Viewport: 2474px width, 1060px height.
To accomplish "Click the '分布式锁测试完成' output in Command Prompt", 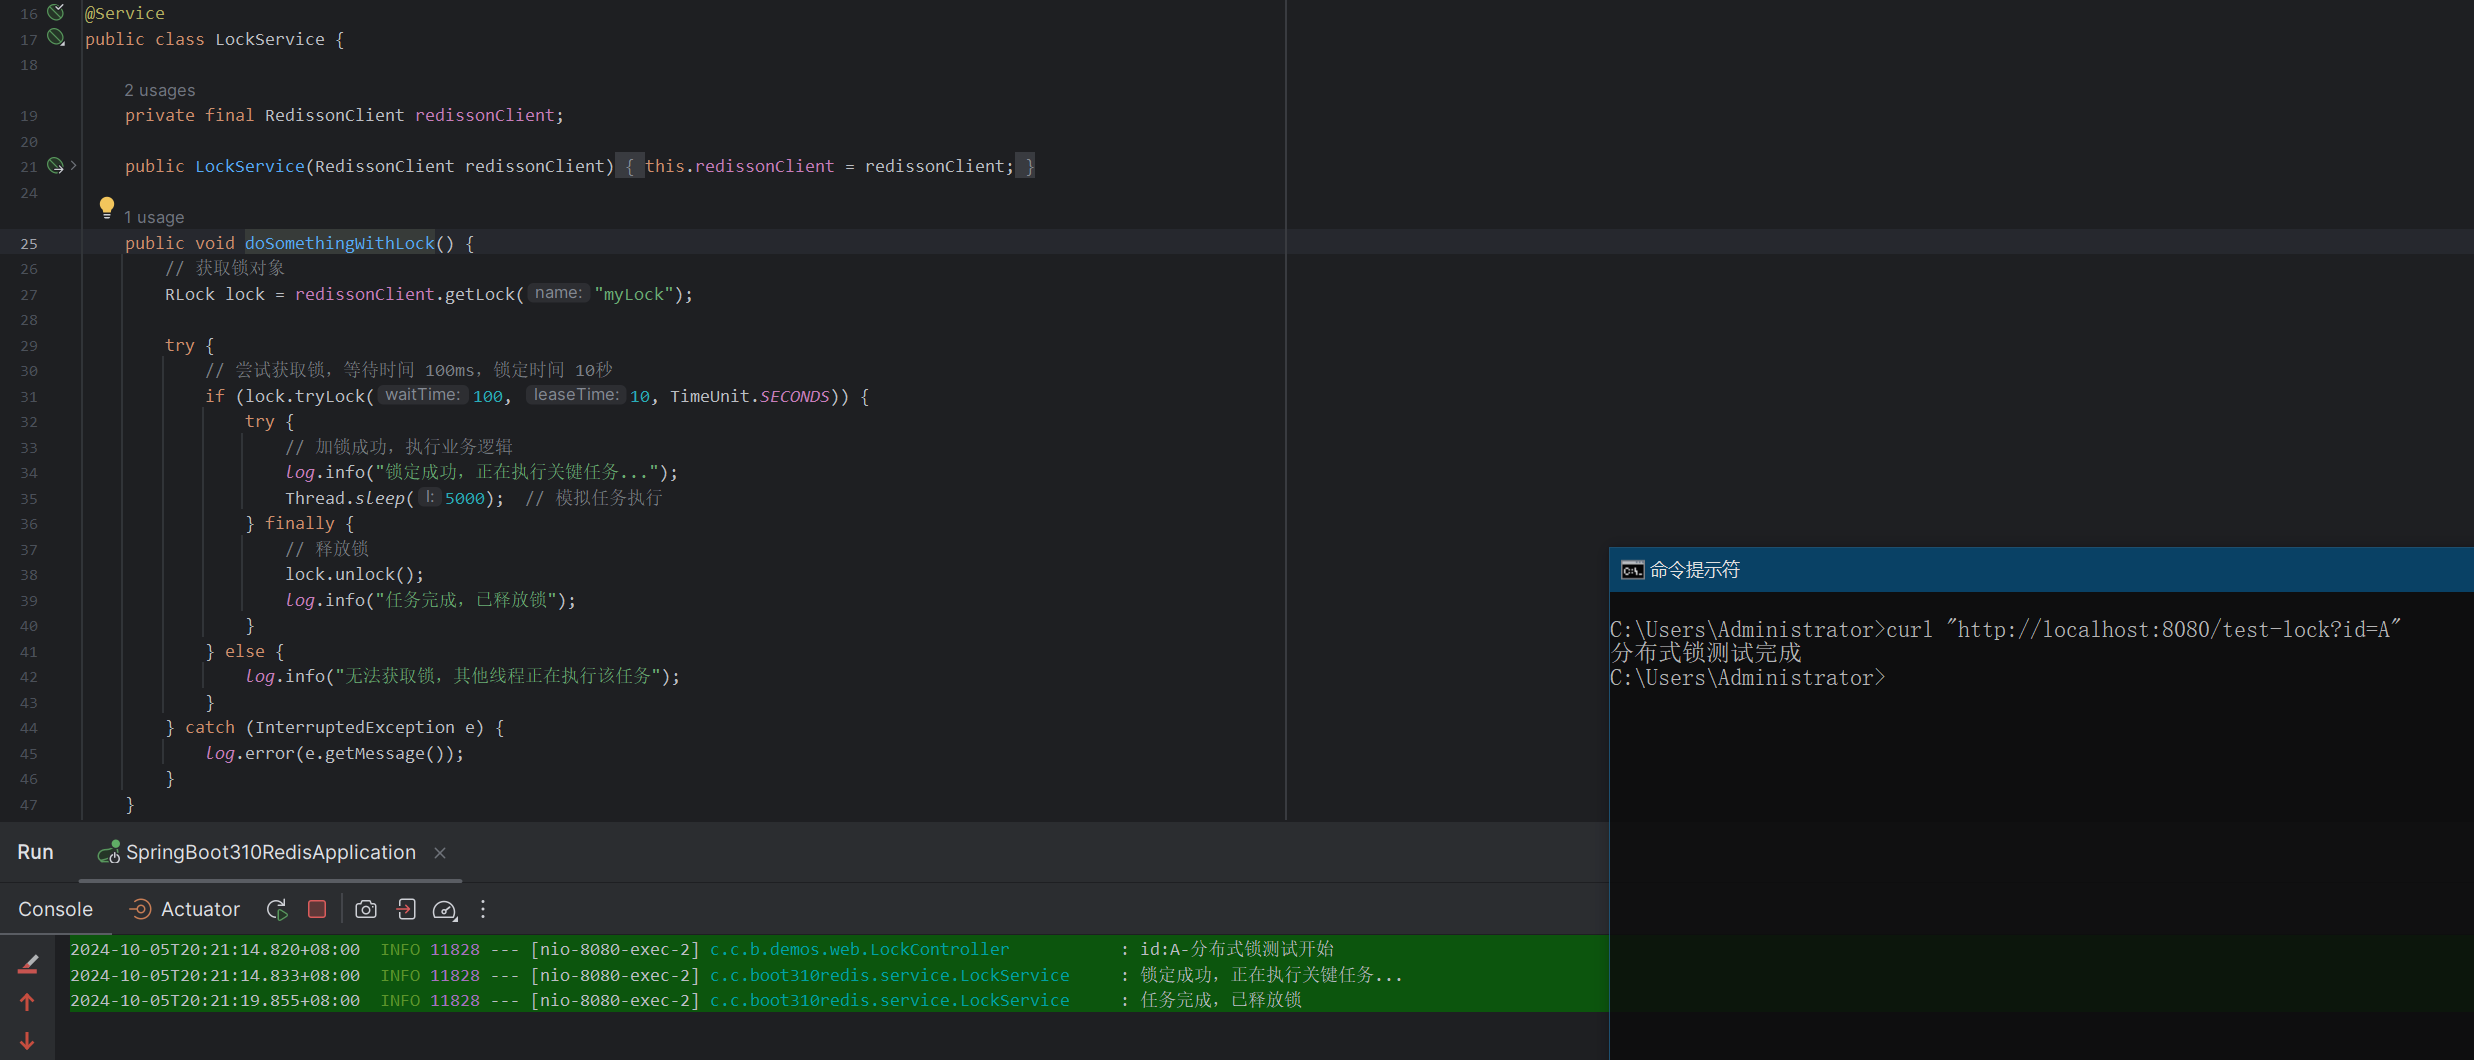I will (x=1706, y=653).
